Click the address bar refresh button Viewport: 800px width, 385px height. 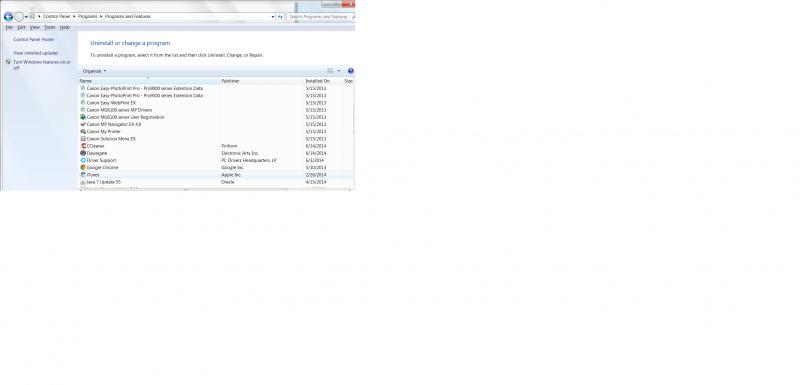pyautogui.click(x=281, y=17)
